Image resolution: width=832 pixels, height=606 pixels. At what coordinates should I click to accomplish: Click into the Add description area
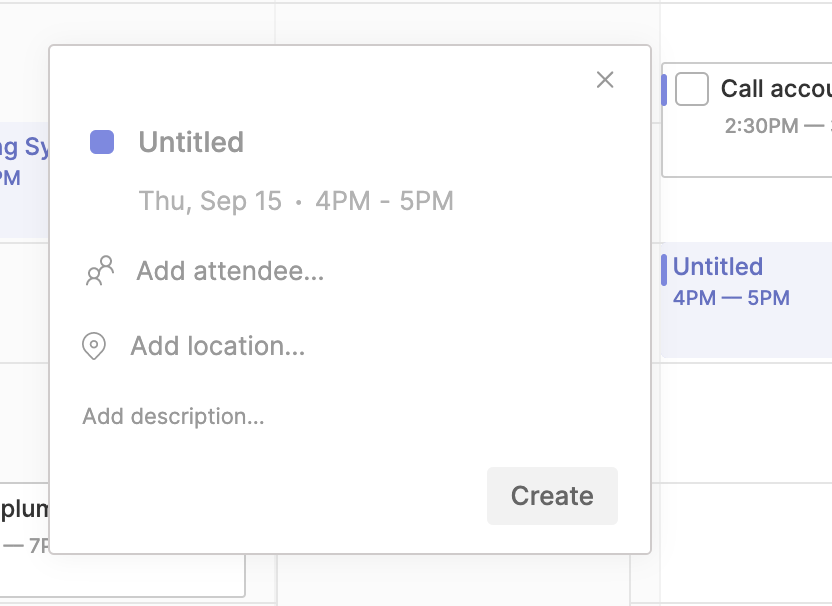[174, 416]
